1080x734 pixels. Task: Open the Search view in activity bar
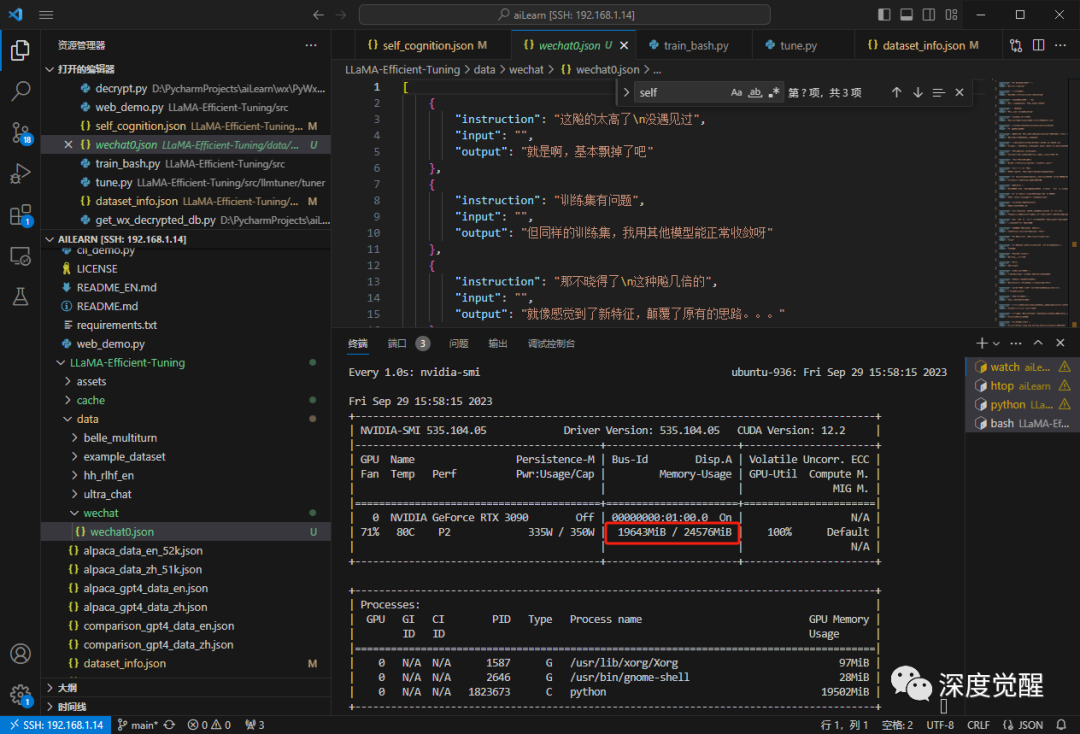pos(20,91)
